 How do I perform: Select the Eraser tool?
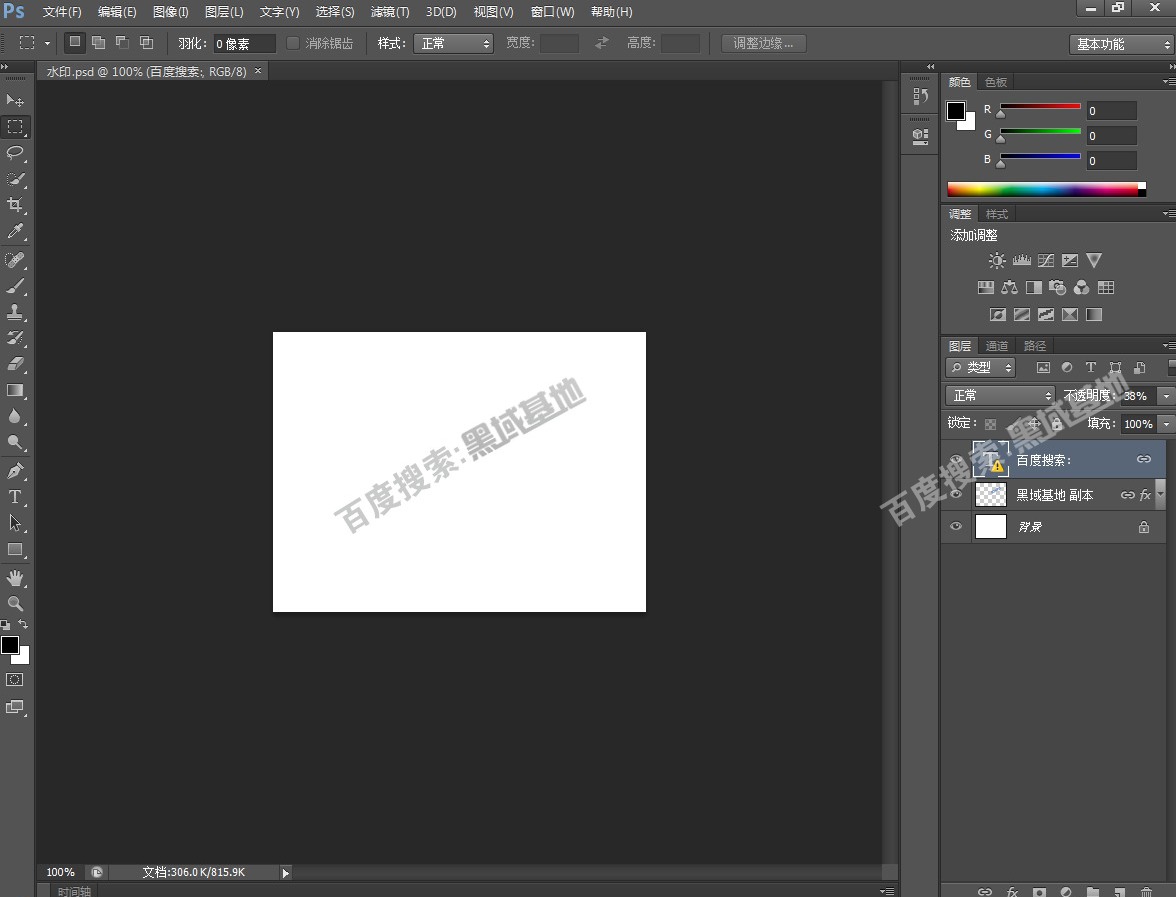pyautogui.click(x=15, y=364)
